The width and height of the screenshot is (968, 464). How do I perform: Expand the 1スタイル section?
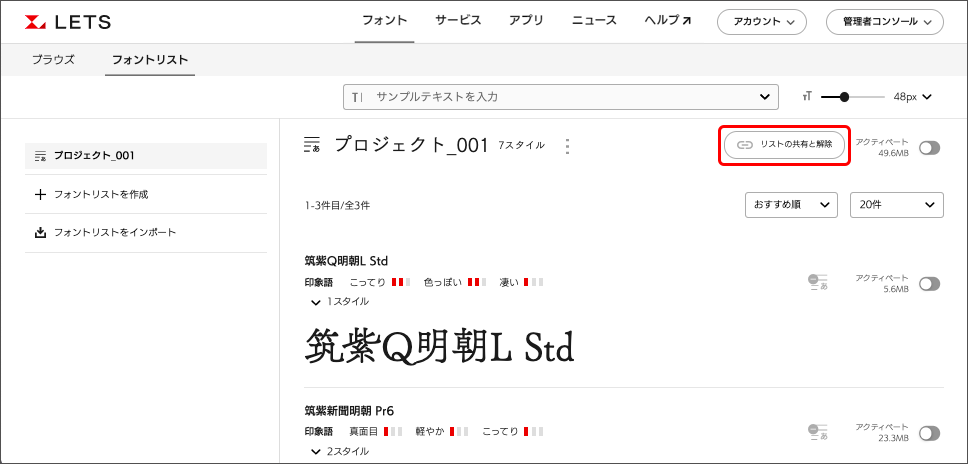click(x=340, y=301)
